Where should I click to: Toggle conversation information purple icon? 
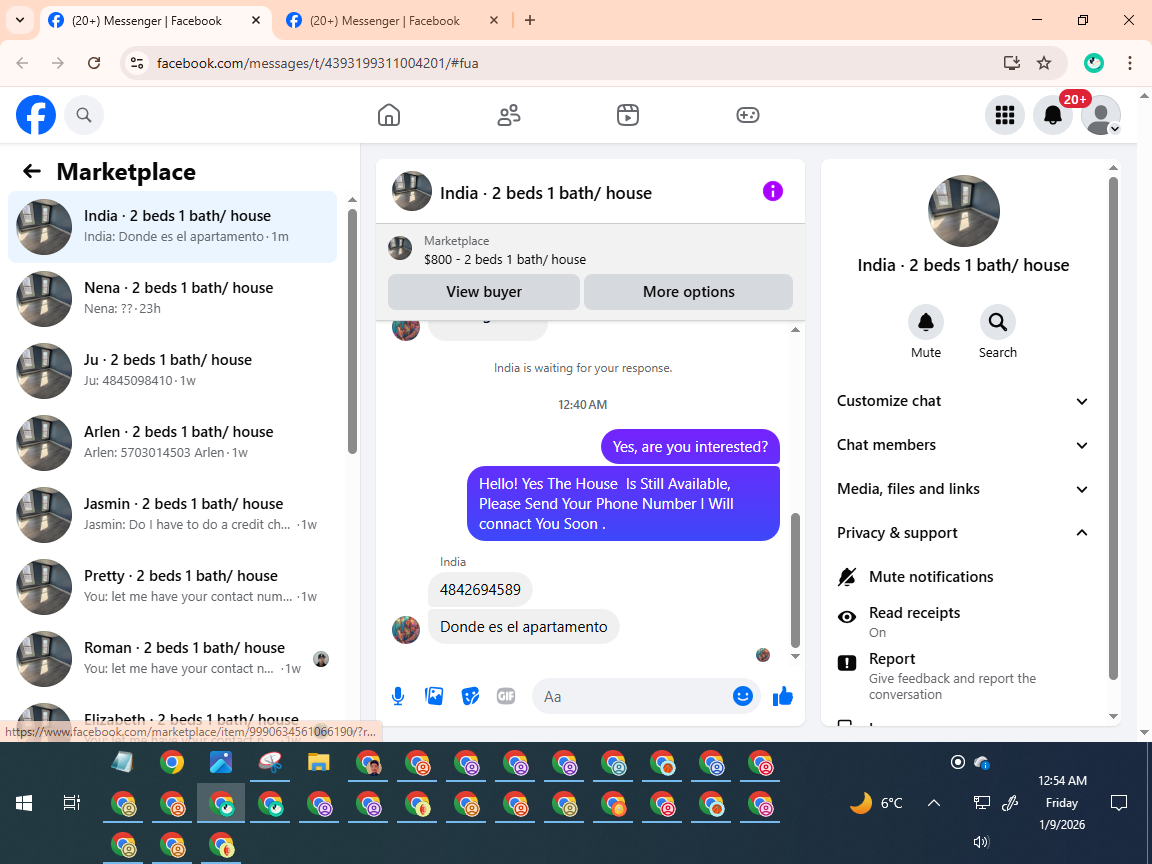773,191
